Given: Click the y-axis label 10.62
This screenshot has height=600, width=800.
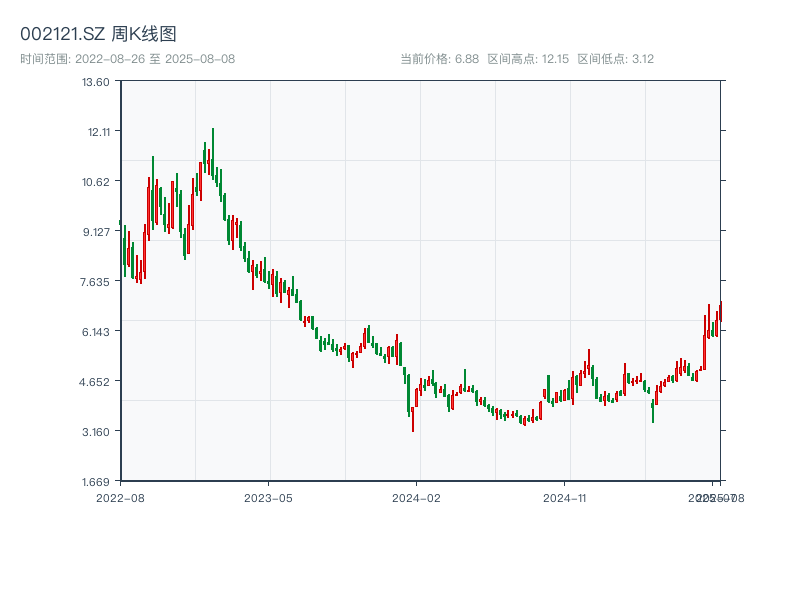Looking at the screenshot, I should click(96, 182).
